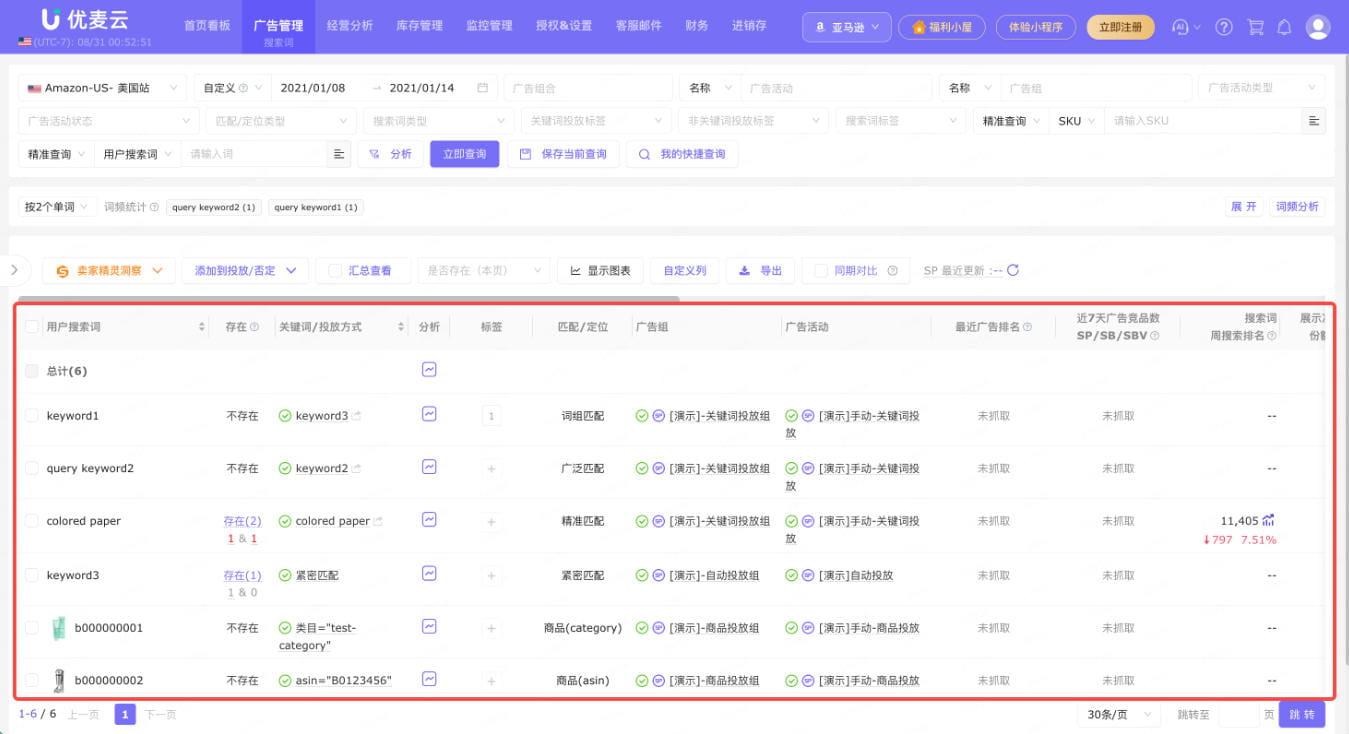Screen dimensions: 1349x734
Task: Open the 经营分析 navigation menu
Action: pyautogui.click(x=350, y=26)
